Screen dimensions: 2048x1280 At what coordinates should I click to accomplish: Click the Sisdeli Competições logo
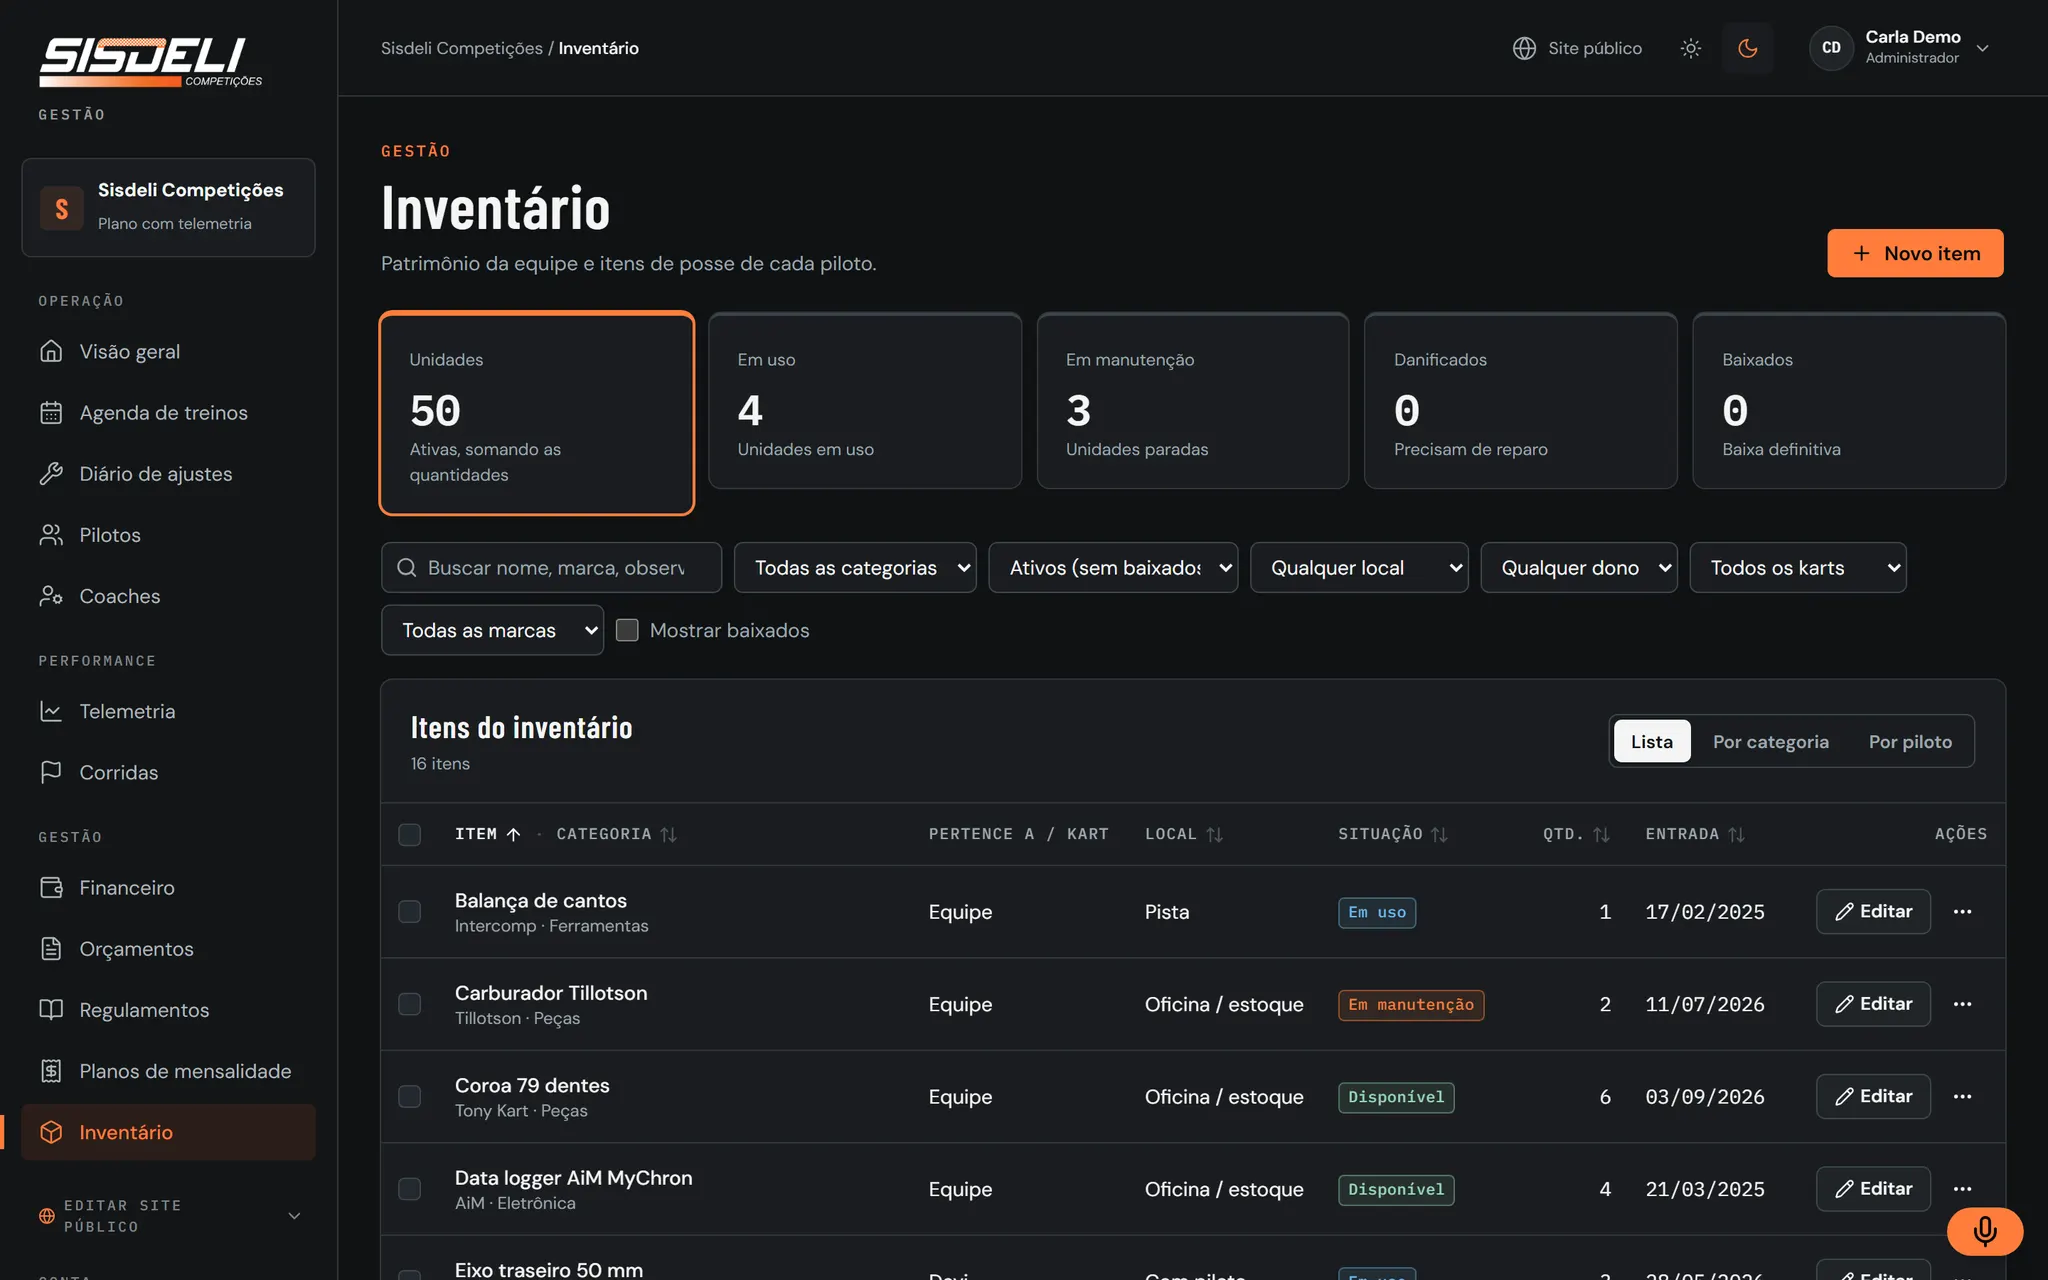point(150,62)
